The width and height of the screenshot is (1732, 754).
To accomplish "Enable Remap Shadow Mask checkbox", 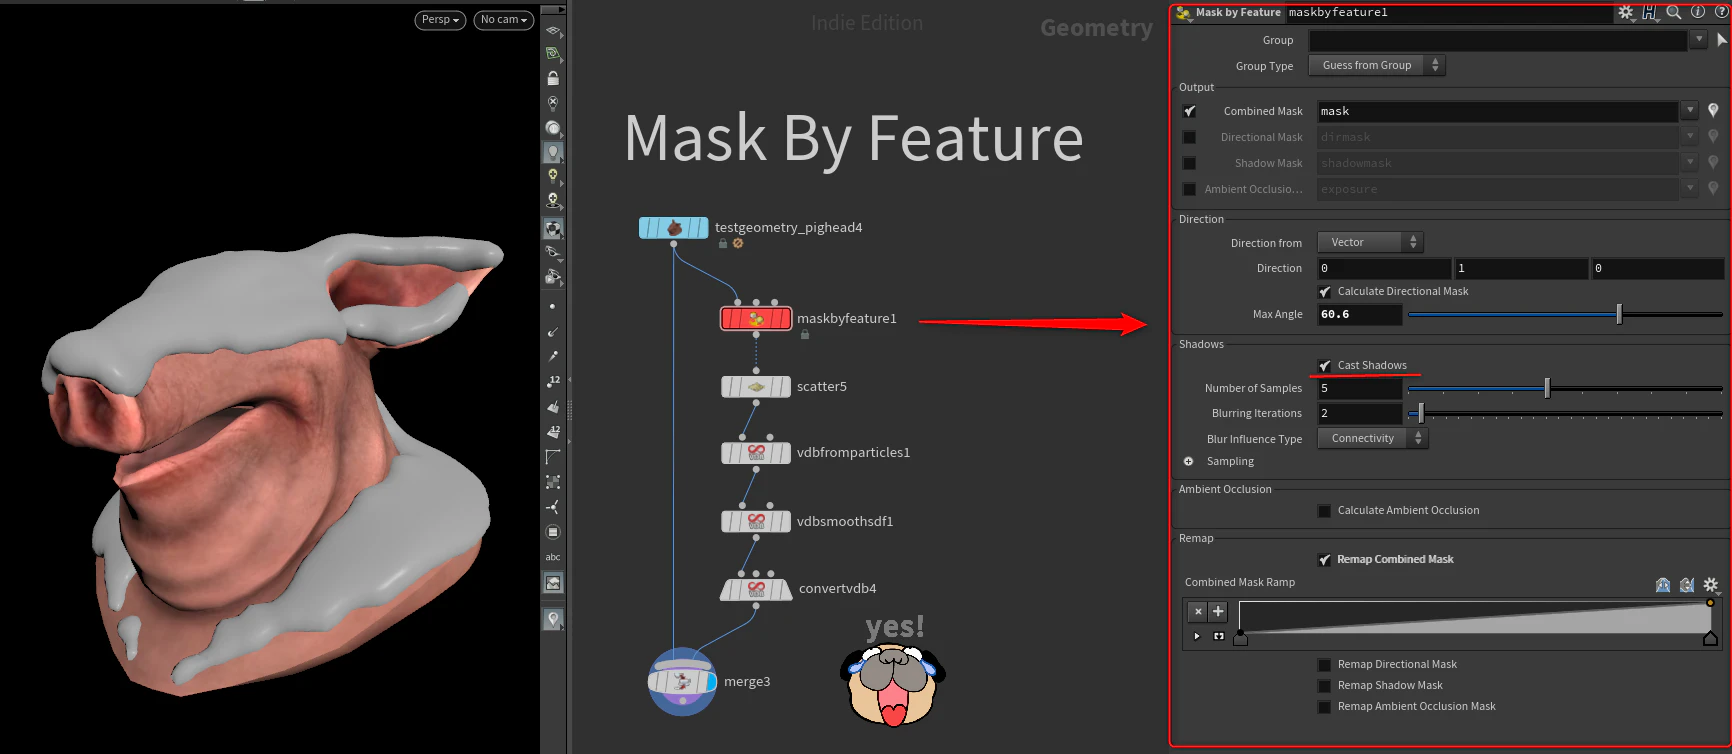I will [1325, 685].
